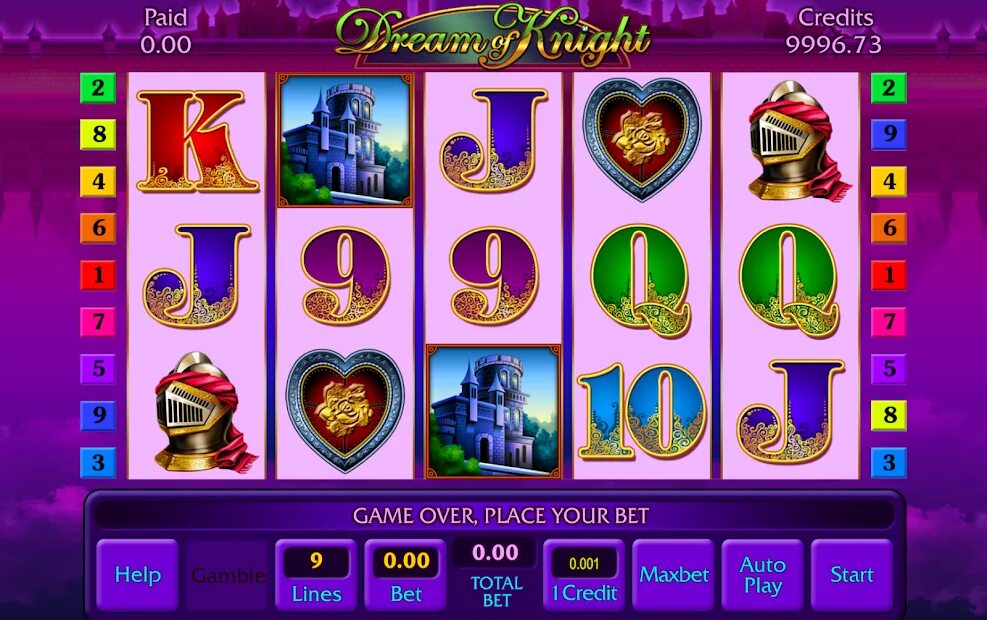Select left payline marker 2 in green
The width and height of the screenshot is (987, 620).
[98, 87]
